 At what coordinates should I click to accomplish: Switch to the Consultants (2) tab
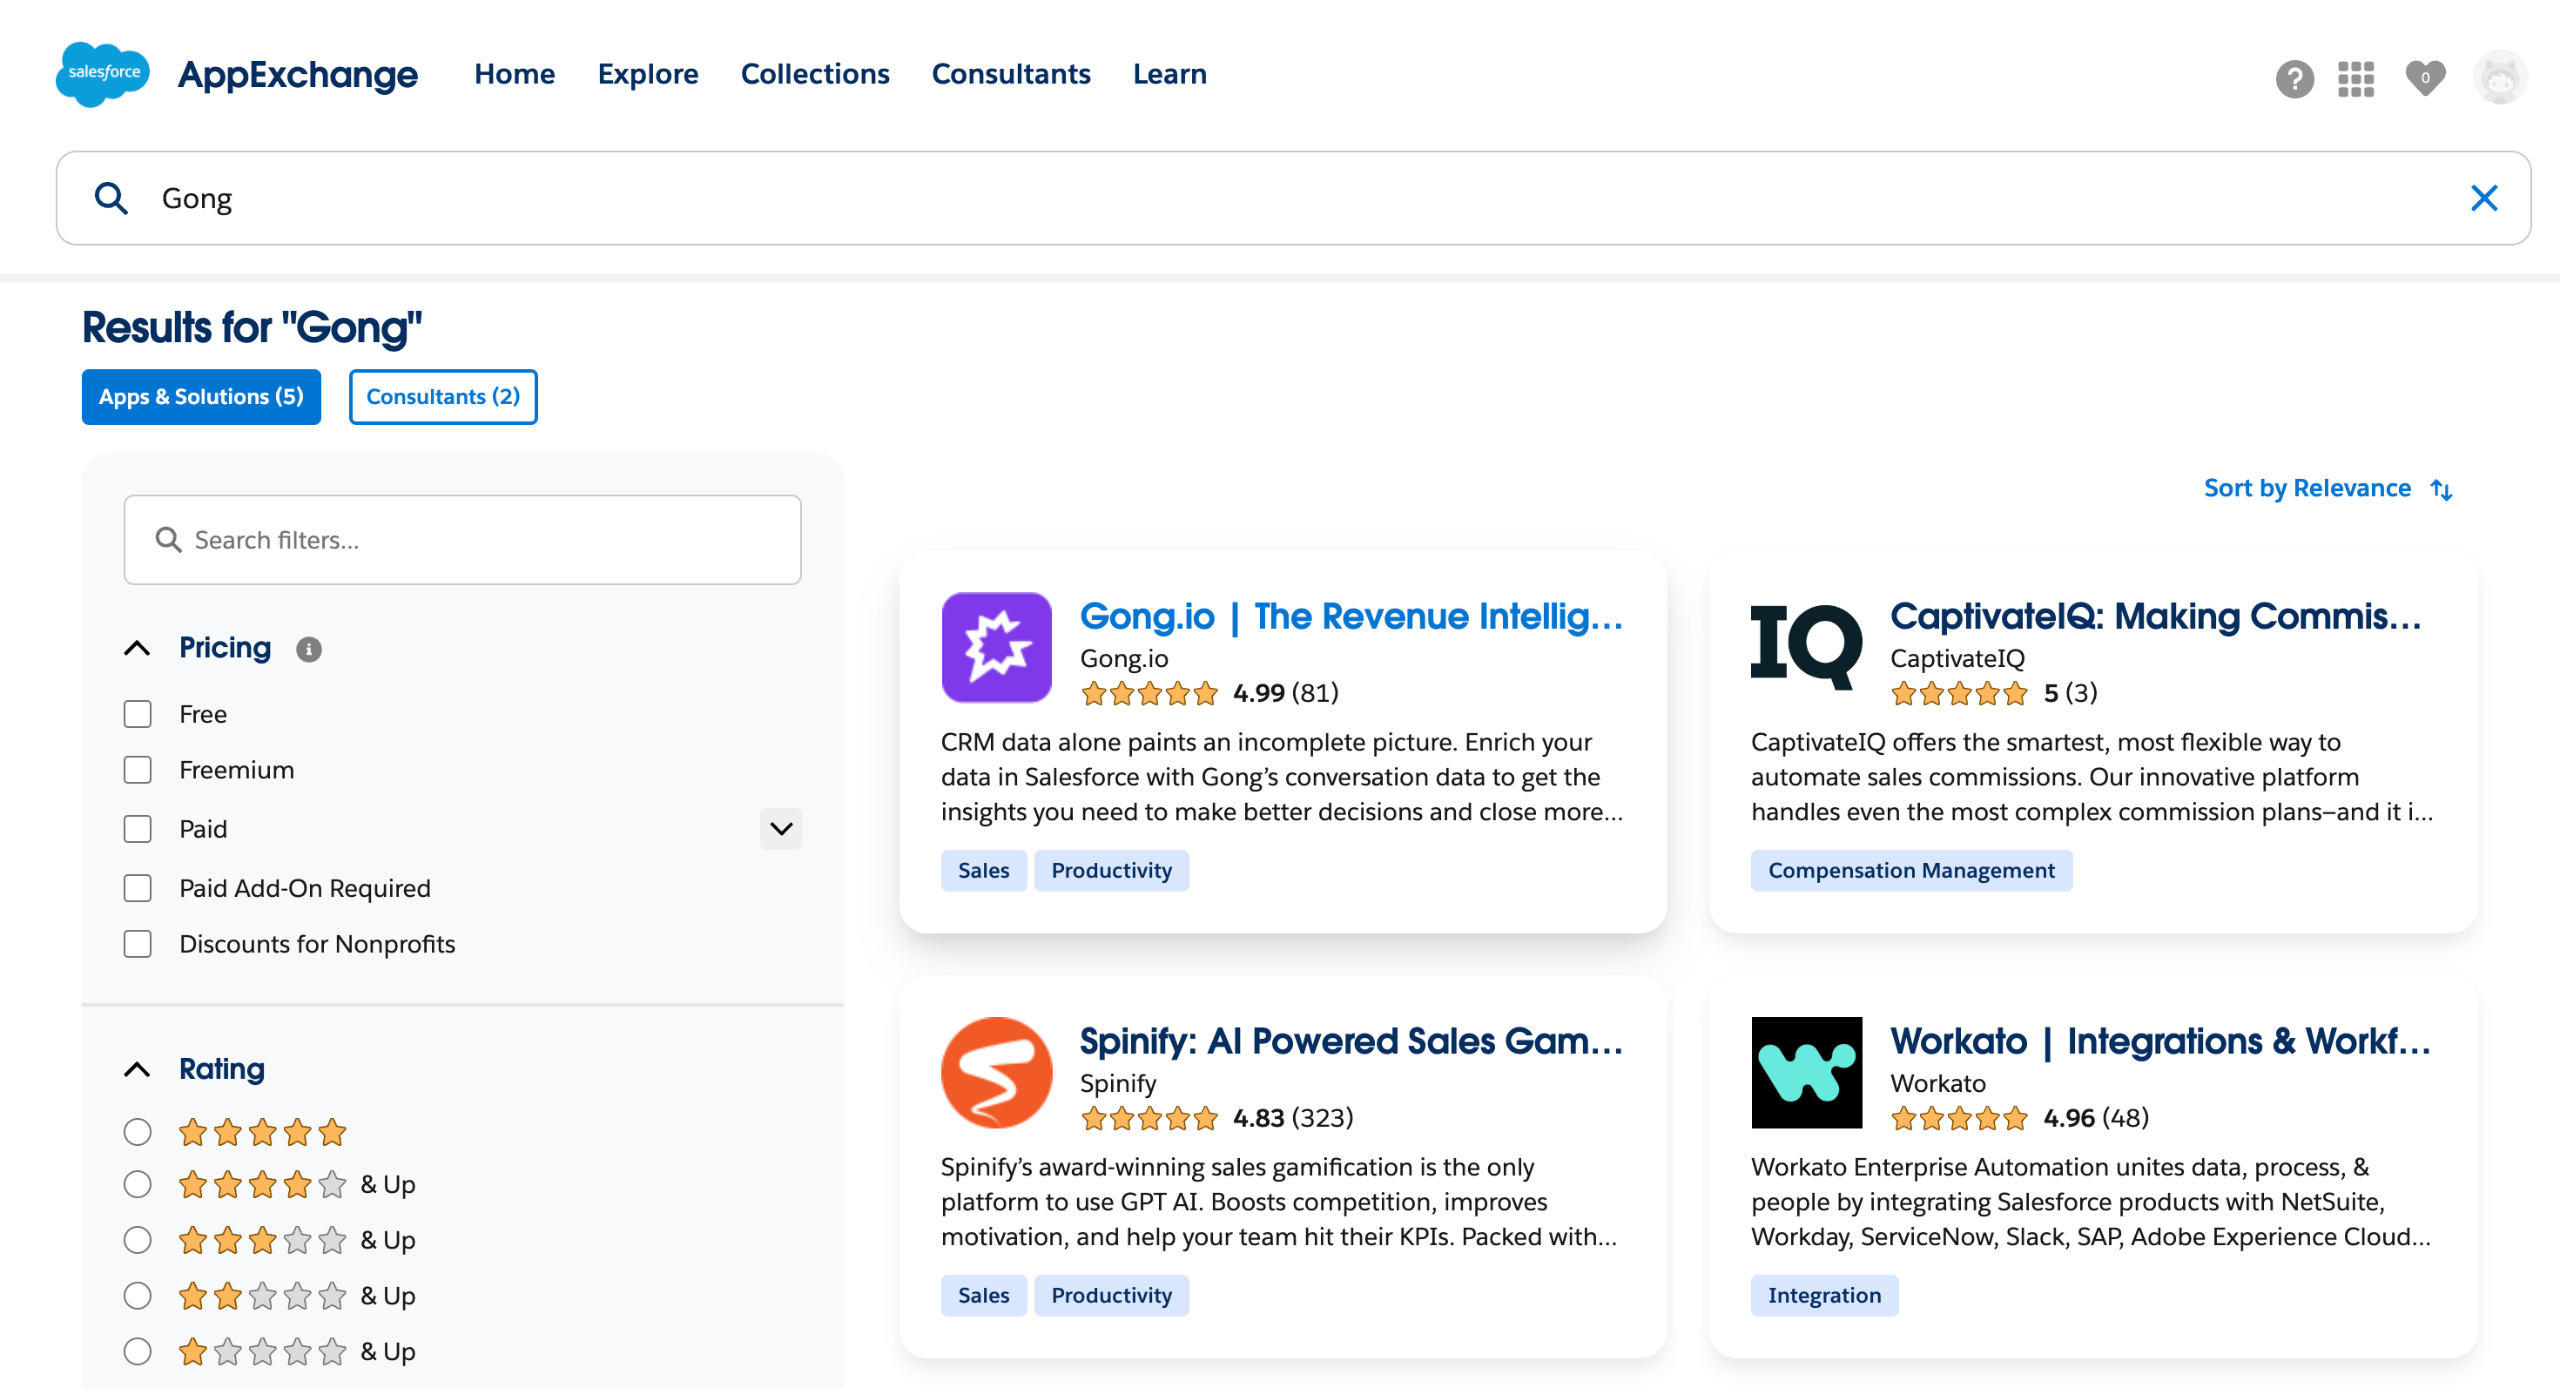tap(442, 396)
